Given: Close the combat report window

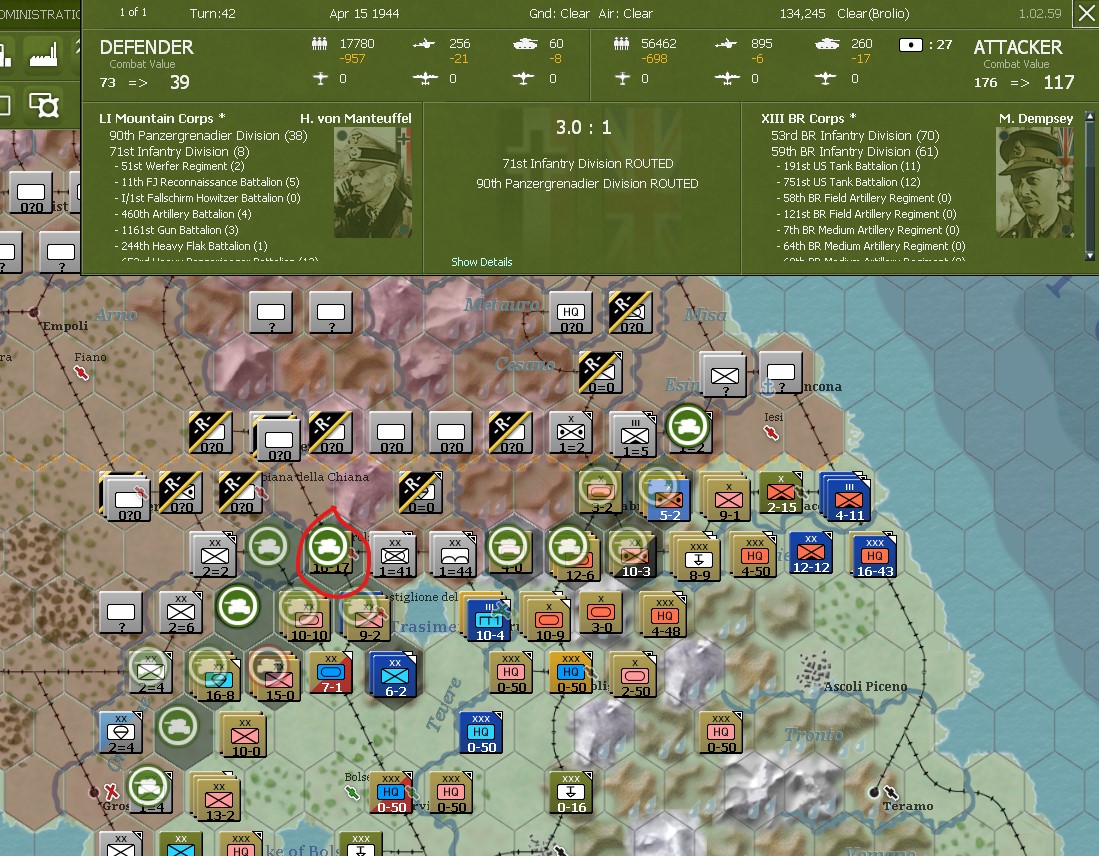Looking at the screenshot, I should [x=1086, y=13].
